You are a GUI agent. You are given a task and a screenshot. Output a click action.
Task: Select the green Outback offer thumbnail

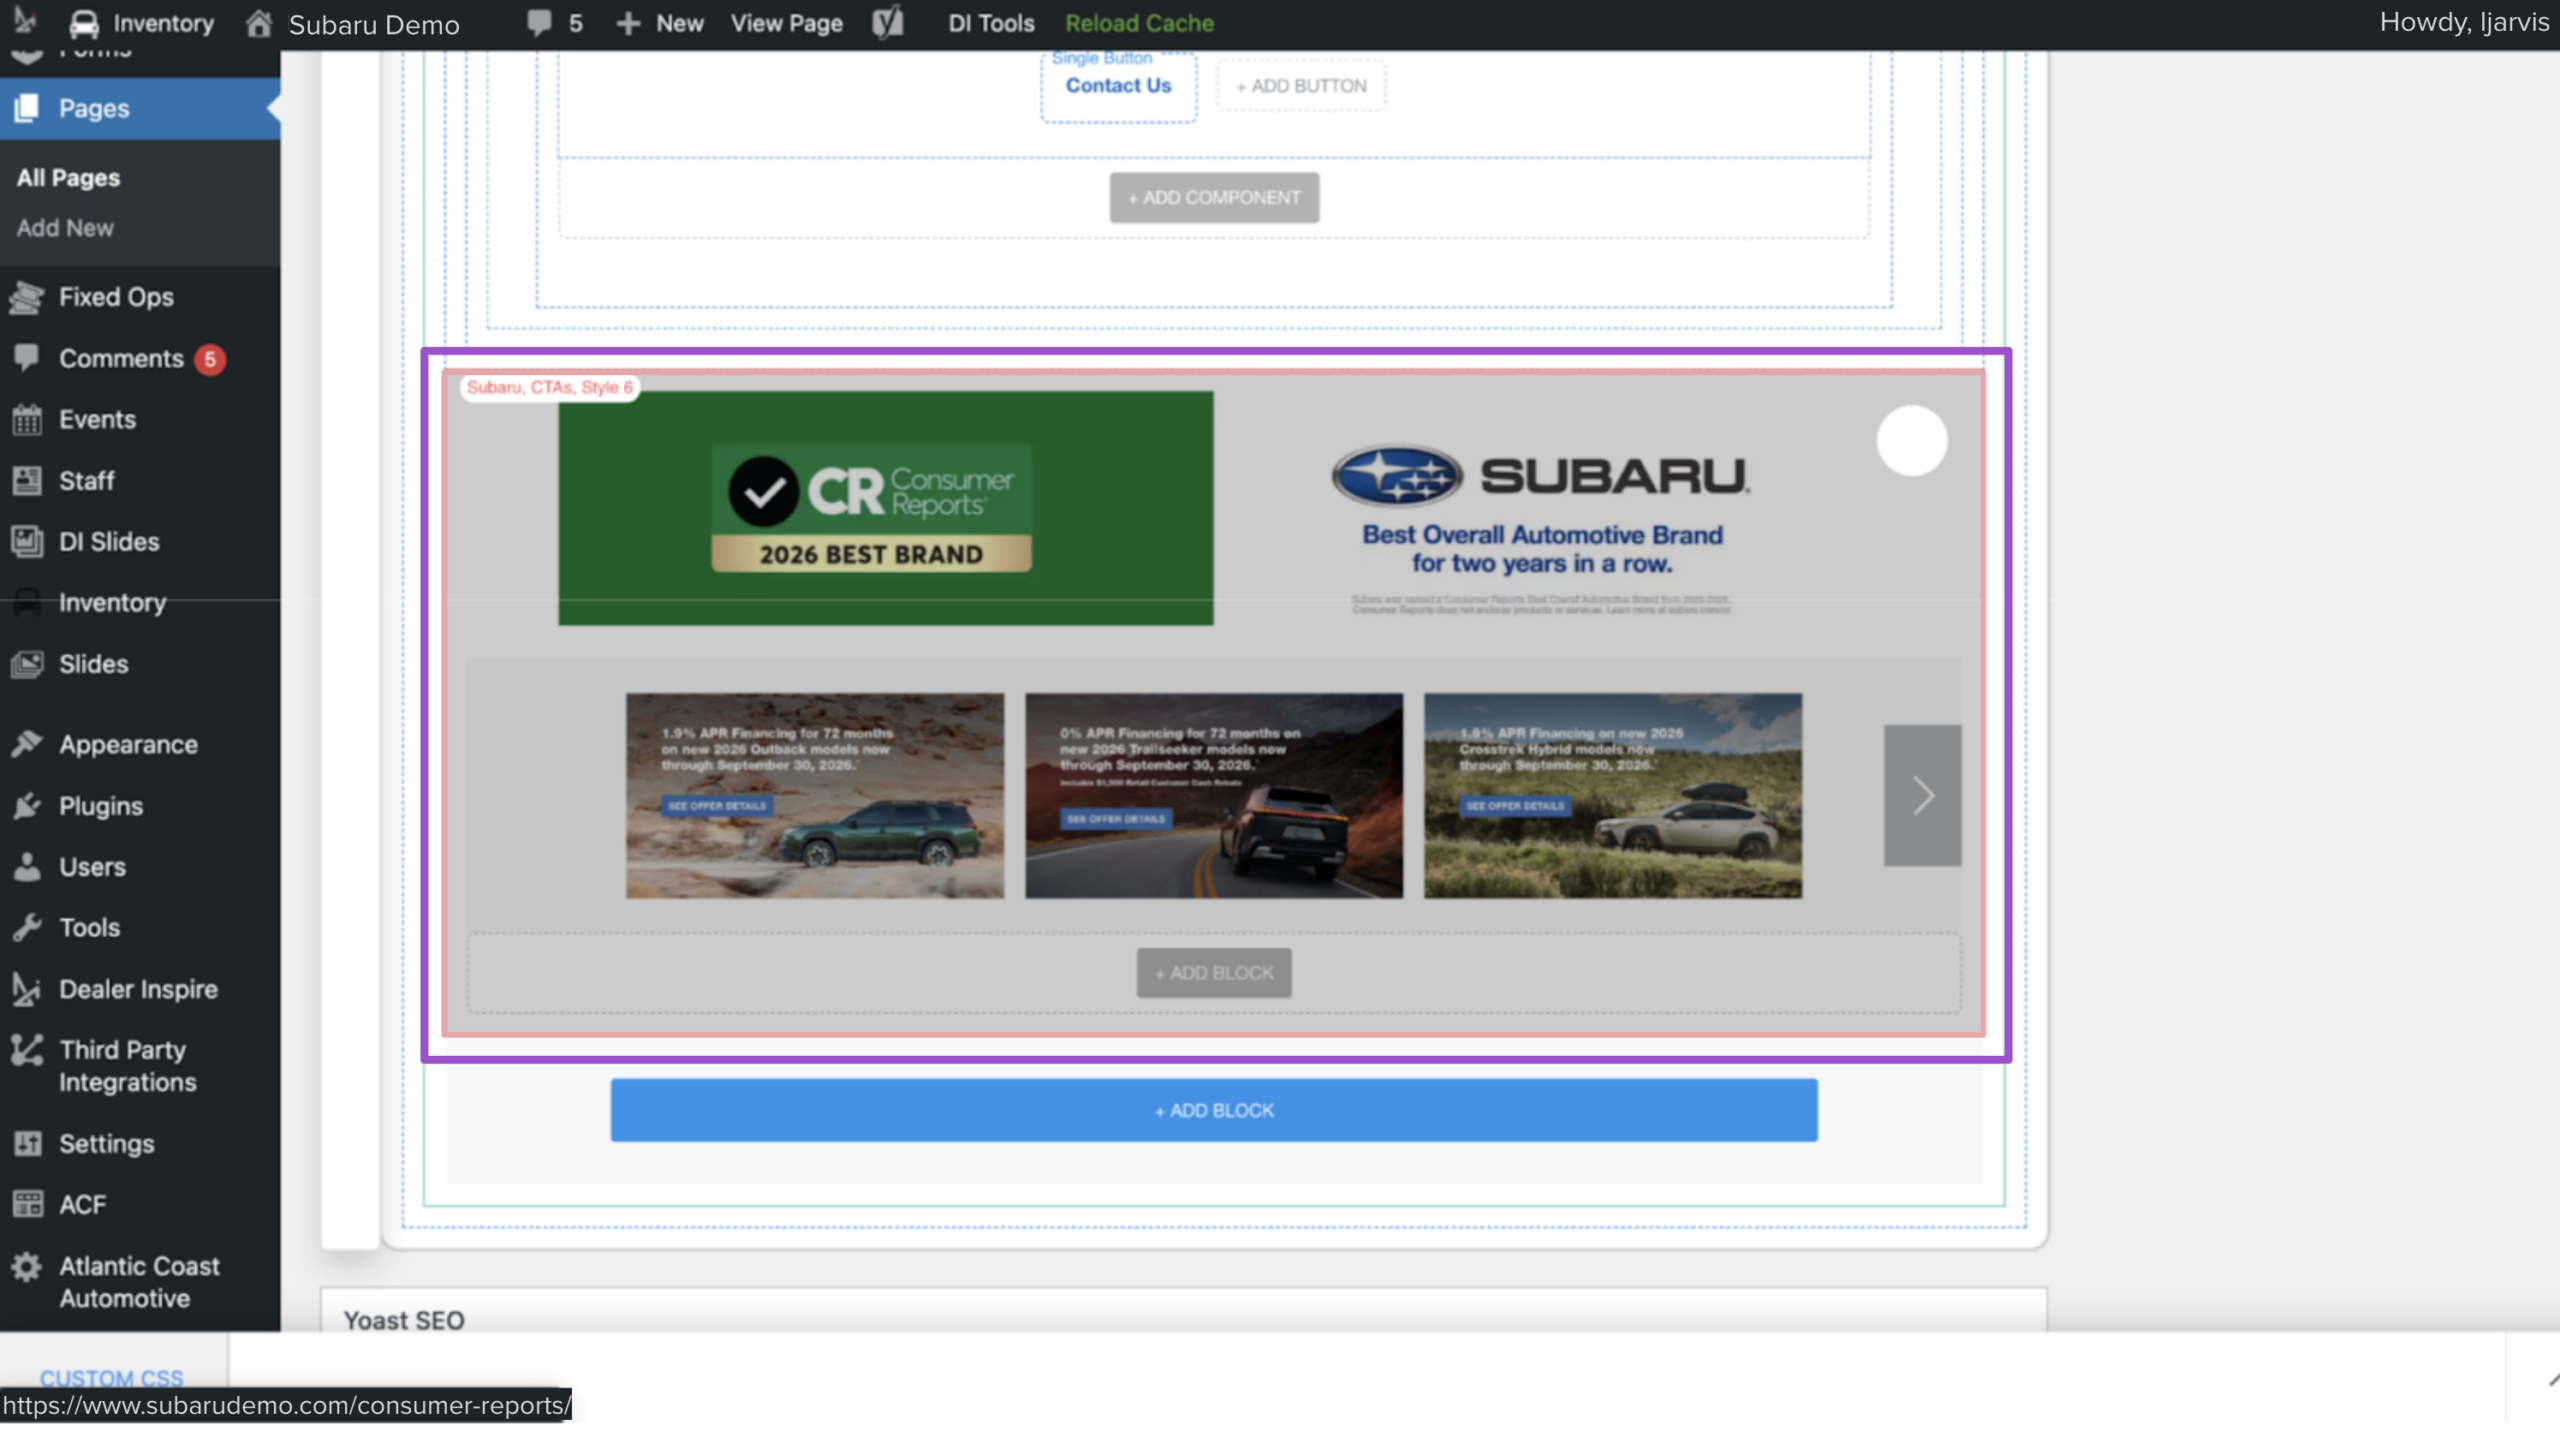pos(815,795)
